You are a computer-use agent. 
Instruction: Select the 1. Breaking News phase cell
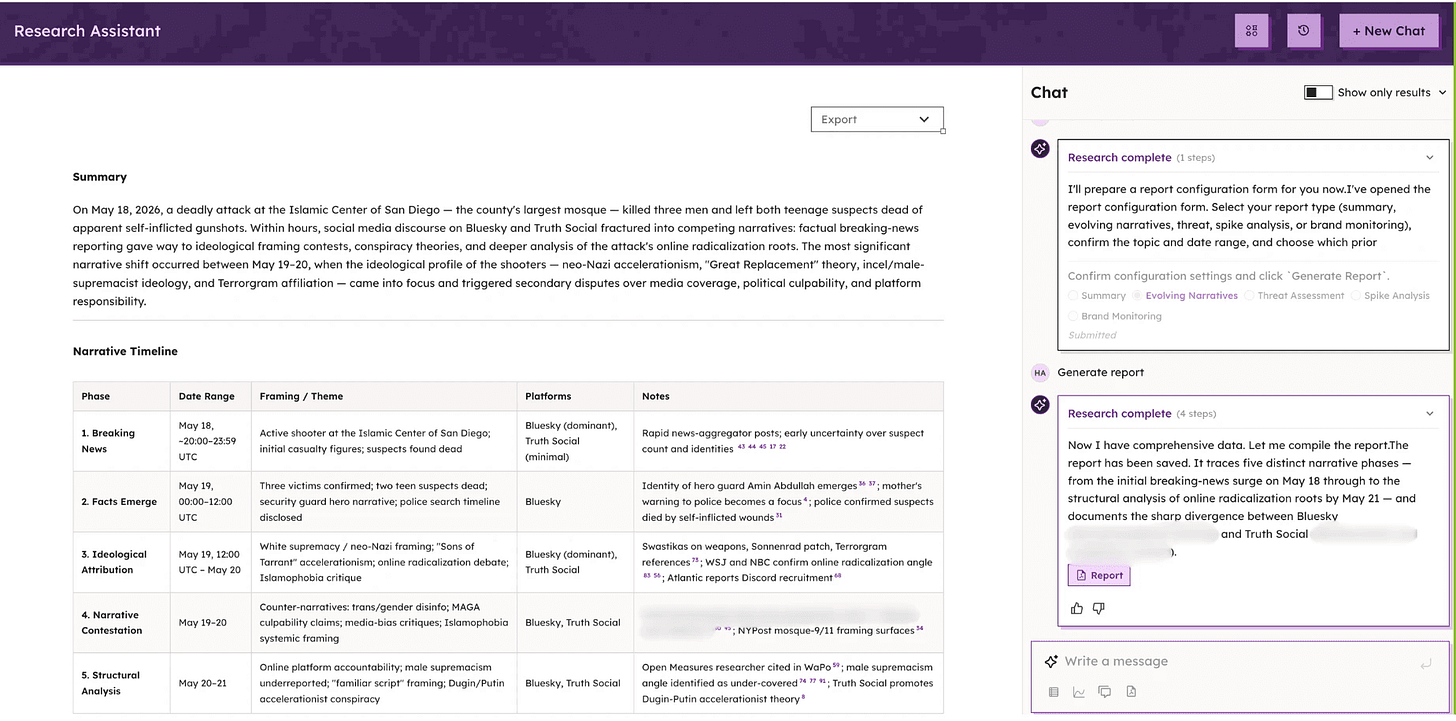pos(122,441)
